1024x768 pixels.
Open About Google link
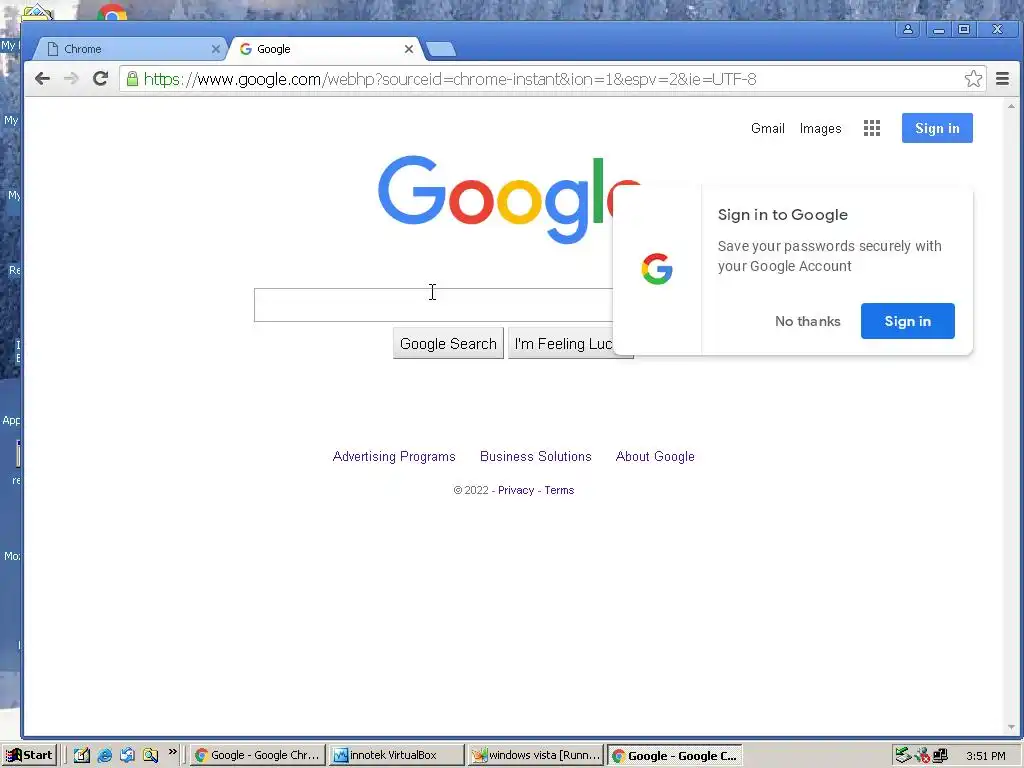(x=655, y=456)
